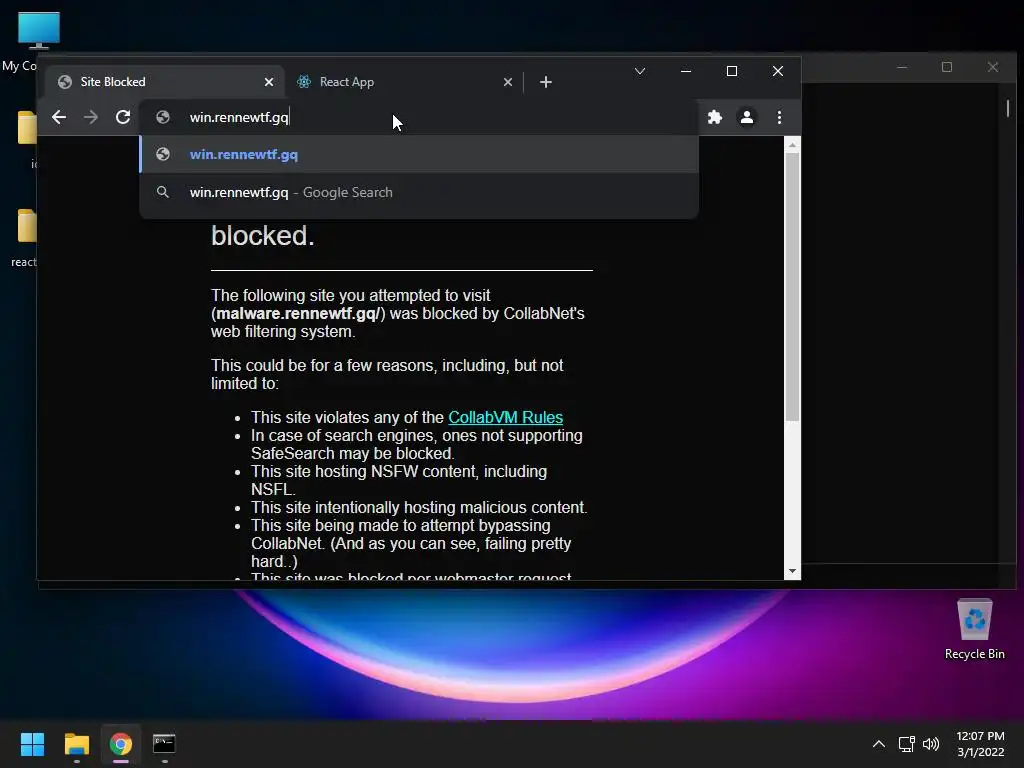Select the Site Blocked tab
1024x768 pixels.
pos(165,82)
